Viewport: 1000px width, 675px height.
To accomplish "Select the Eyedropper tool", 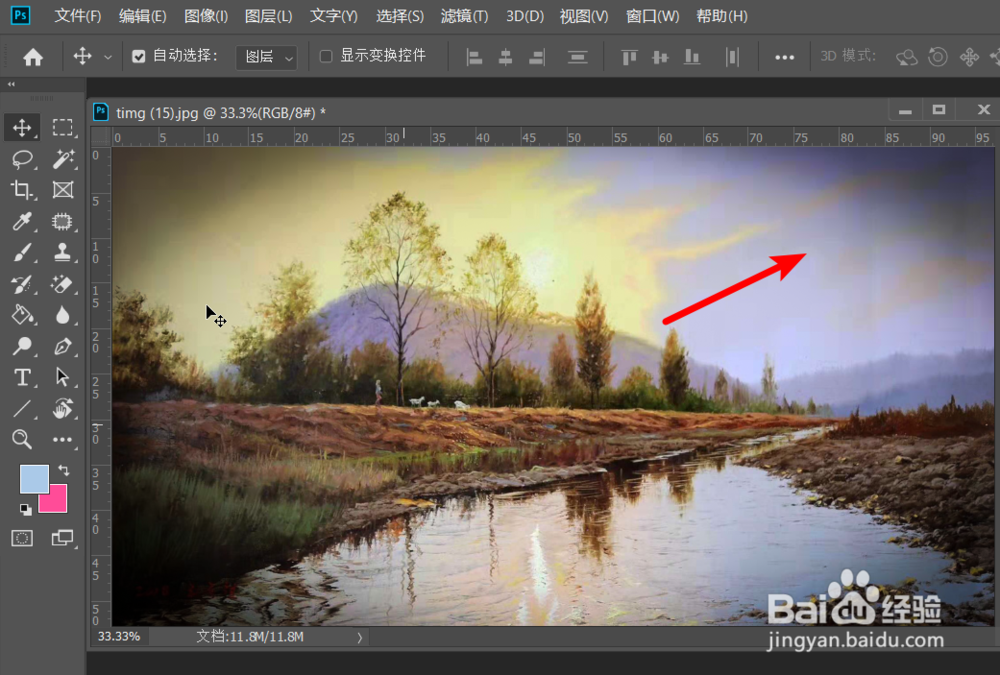I will coord(22,221).
